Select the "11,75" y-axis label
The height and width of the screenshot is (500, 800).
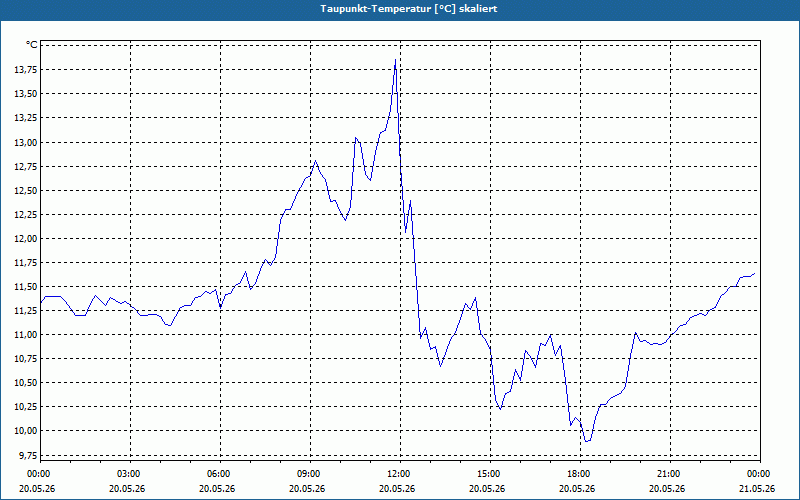26,262
